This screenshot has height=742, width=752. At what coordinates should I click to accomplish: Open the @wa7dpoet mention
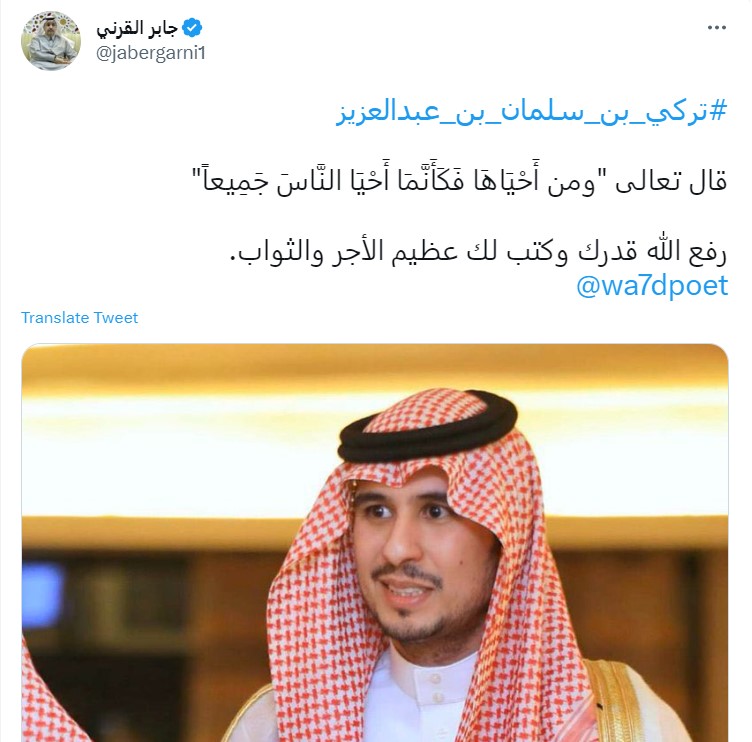click(652, 286)
